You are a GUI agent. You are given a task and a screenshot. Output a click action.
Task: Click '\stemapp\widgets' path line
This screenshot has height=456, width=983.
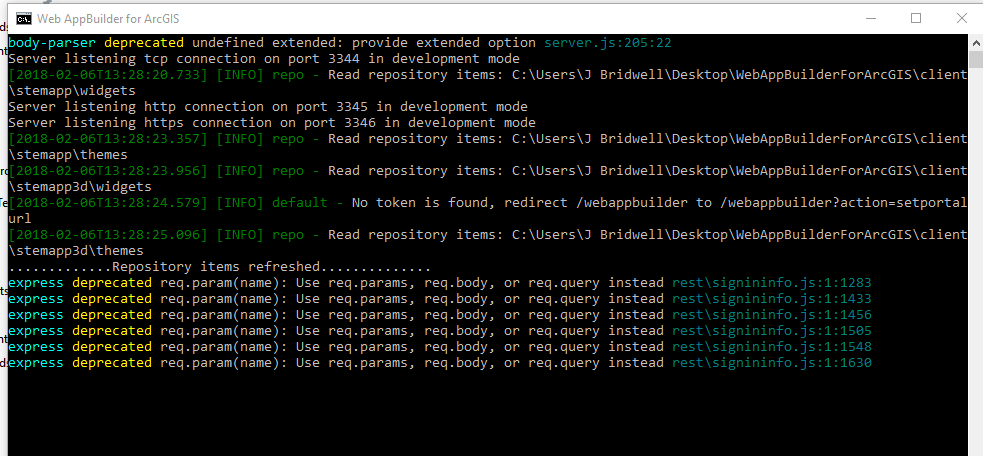72,91
